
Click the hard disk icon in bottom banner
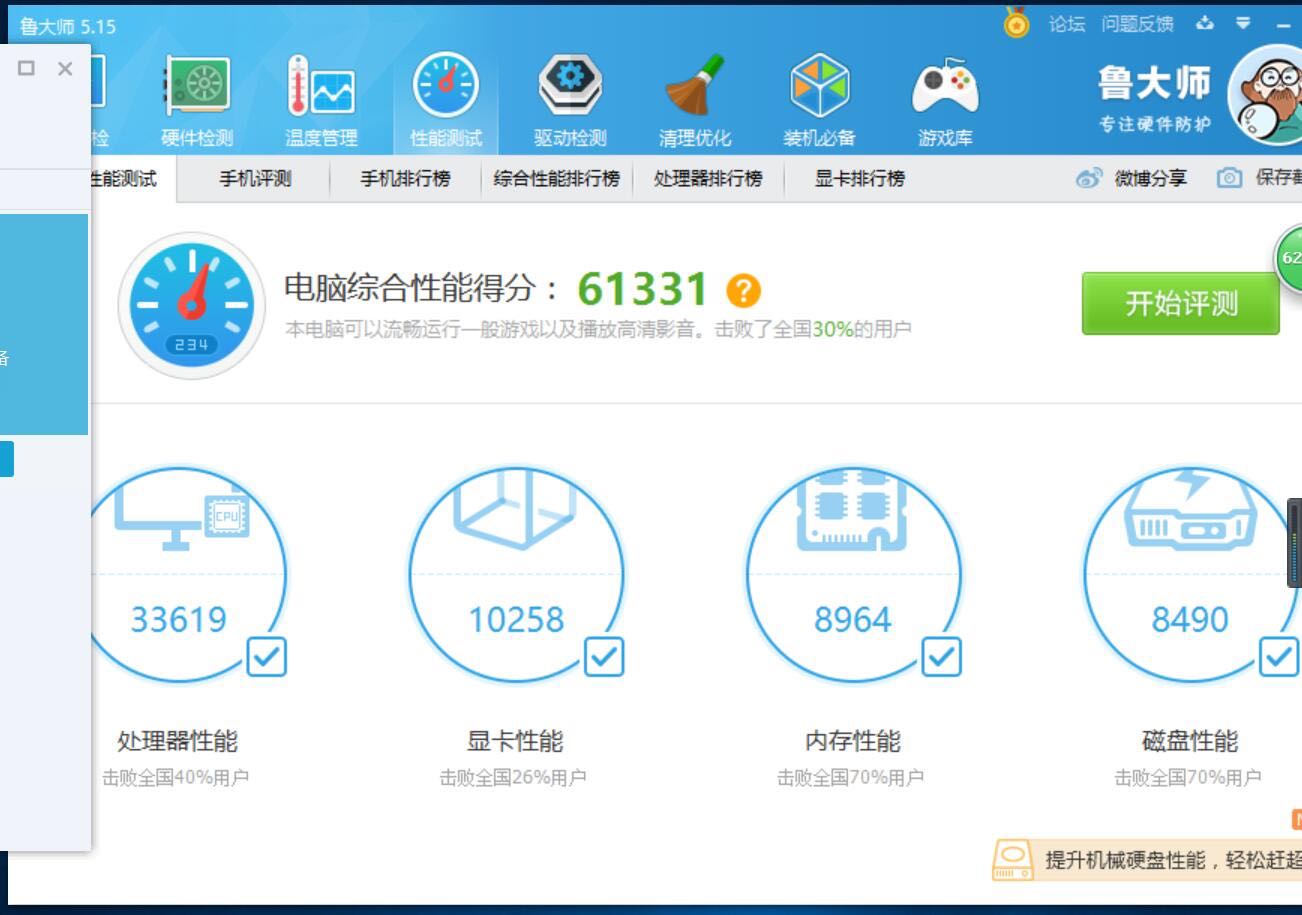tap(1013, 860)
